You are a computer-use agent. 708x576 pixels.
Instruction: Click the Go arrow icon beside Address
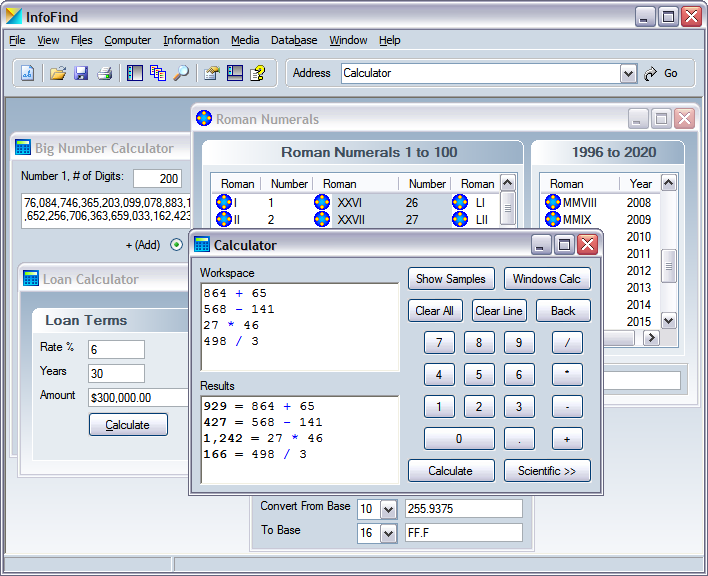651,73
